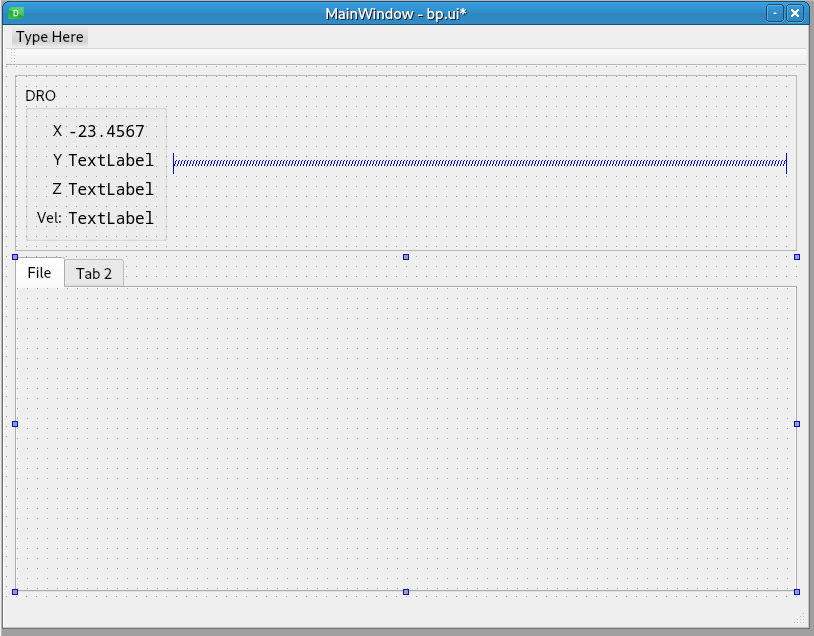
Task: Click the Qt Designer window icon in title bar
Action: [15, 13]
